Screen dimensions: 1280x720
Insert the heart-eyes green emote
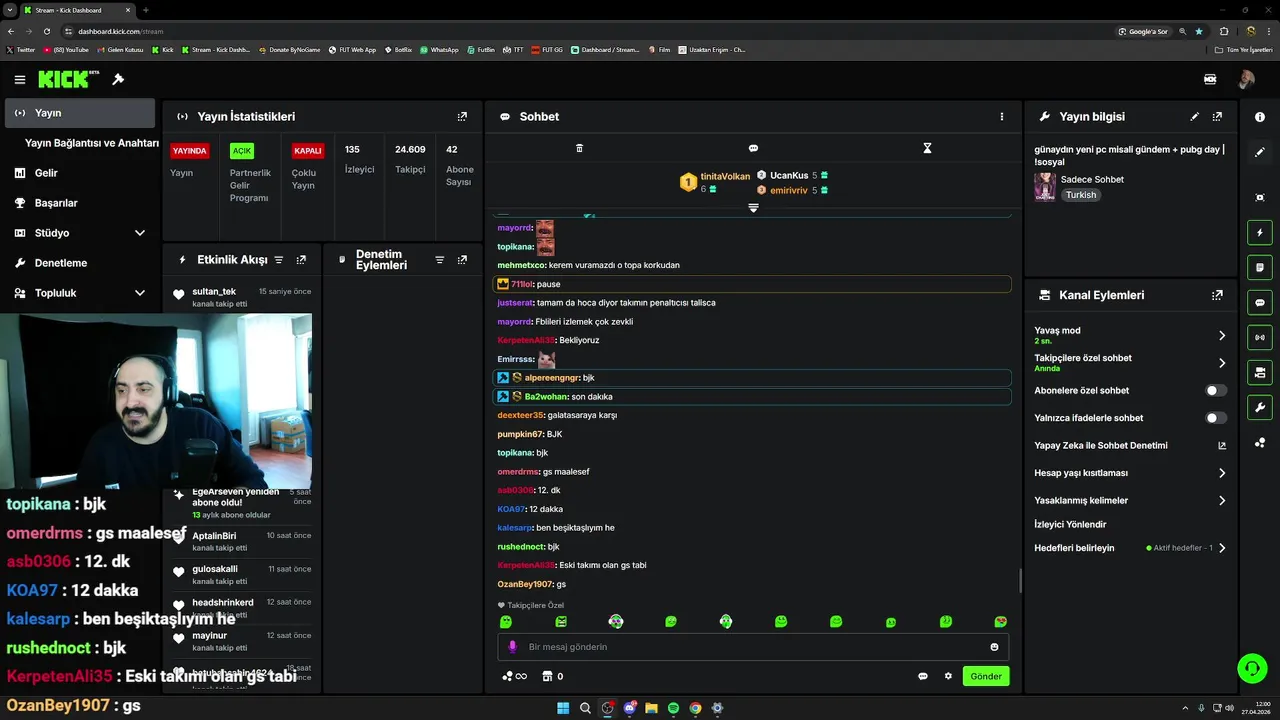1000,621
